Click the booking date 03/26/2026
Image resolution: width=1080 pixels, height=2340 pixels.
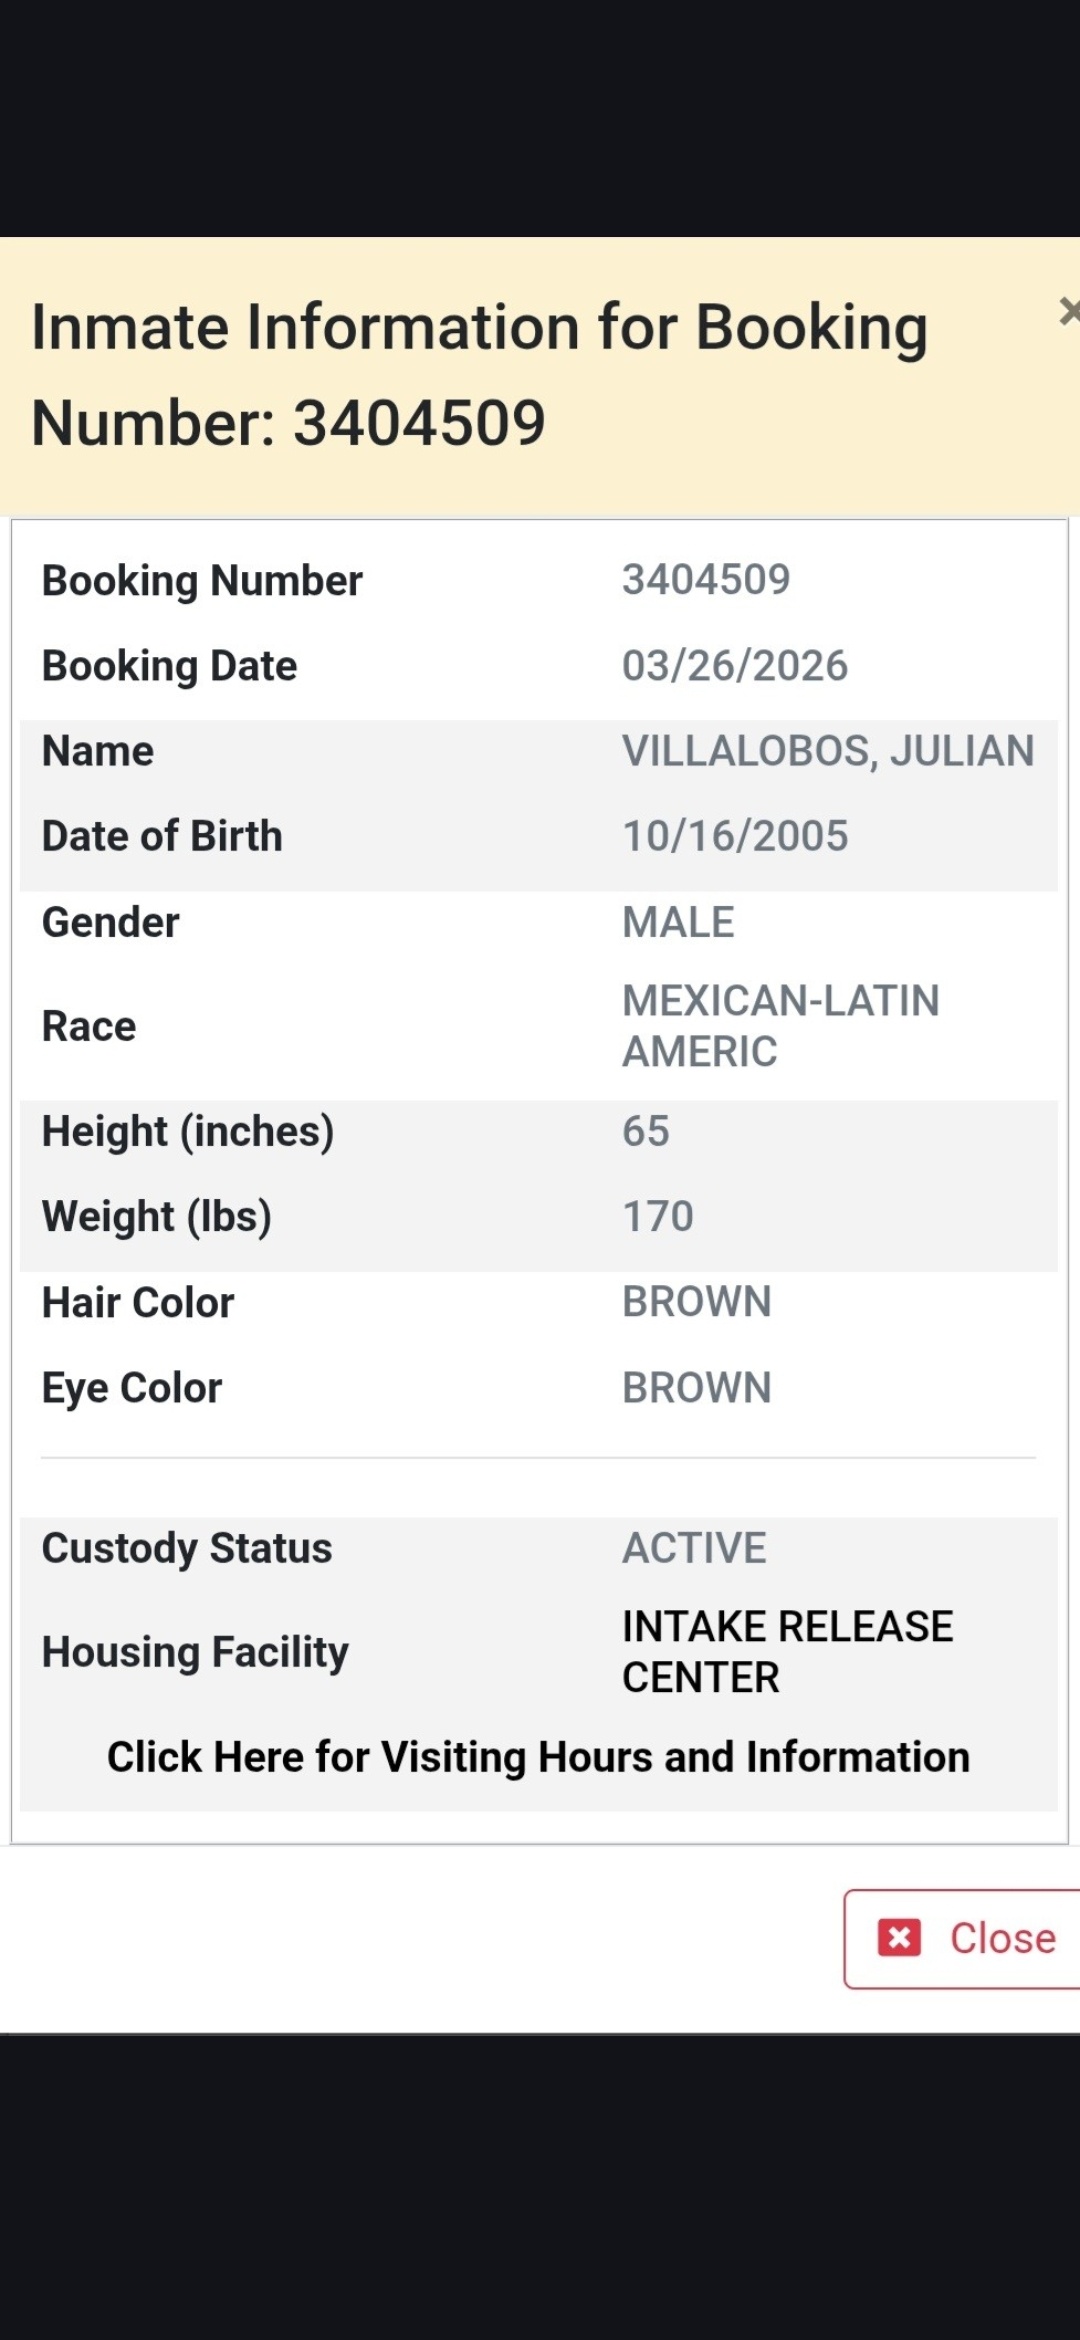(x=734, y=666)
